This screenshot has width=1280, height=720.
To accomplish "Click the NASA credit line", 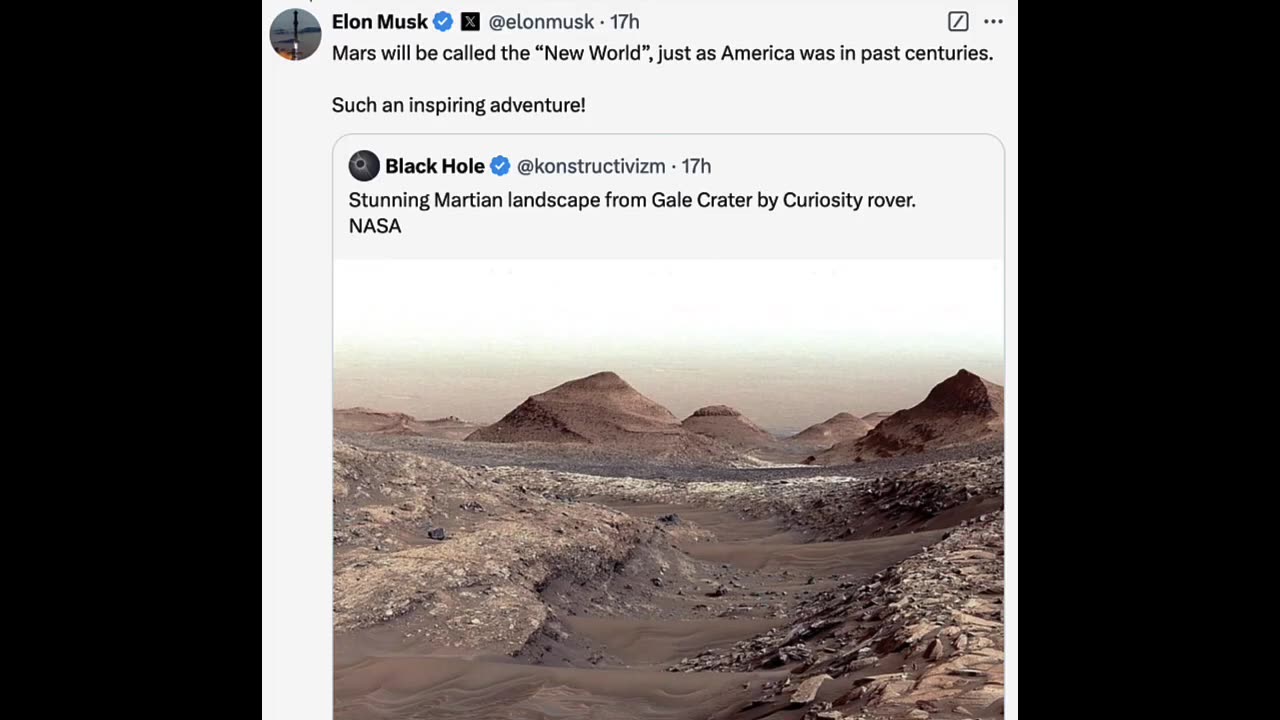I will tap(375, 226).
